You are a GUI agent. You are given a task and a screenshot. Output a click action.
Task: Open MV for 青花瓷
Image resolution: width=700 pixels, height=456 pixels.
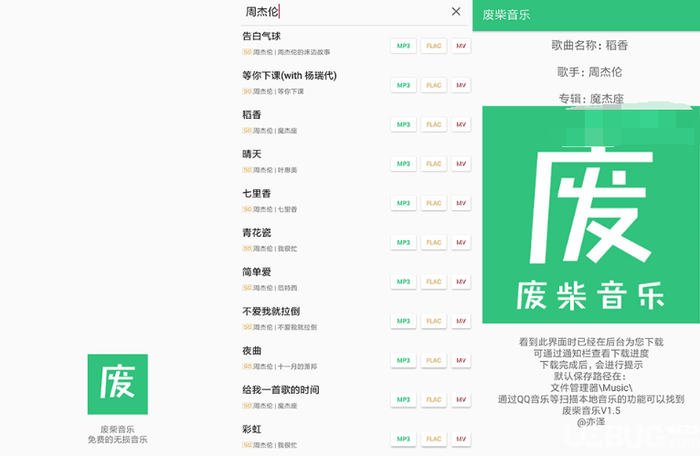tap(461, 243)
